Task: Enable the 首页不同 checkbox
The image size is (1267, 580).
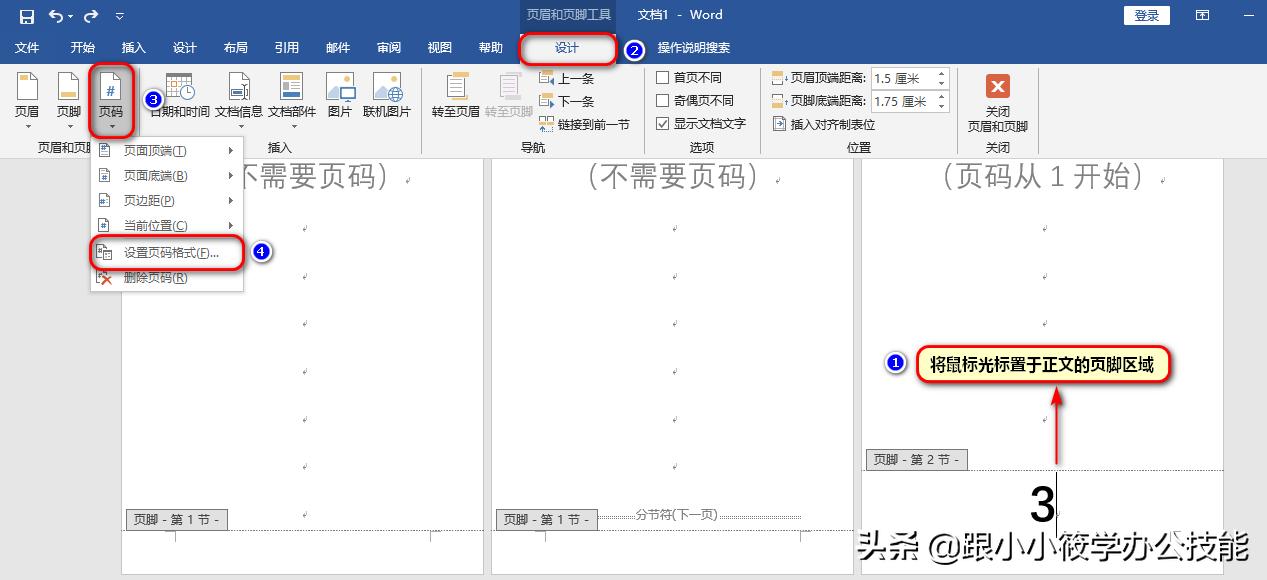Action: click(x=662, y=77)
